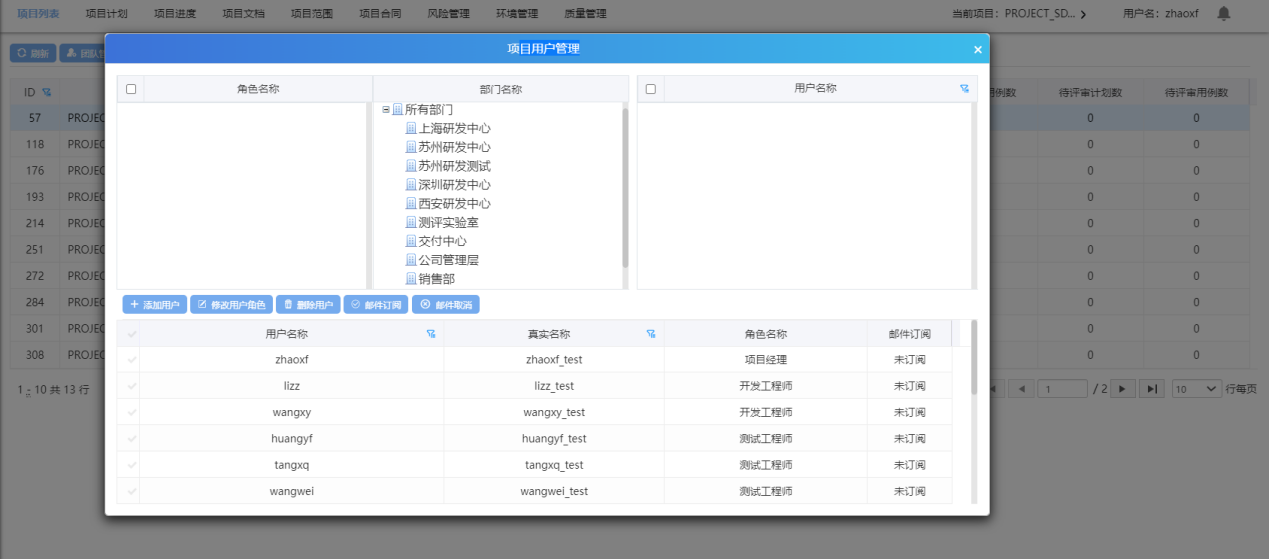Check the row selector for zhaoxf
Viewport: 1269px width, 559px height.
pos(132,360)
